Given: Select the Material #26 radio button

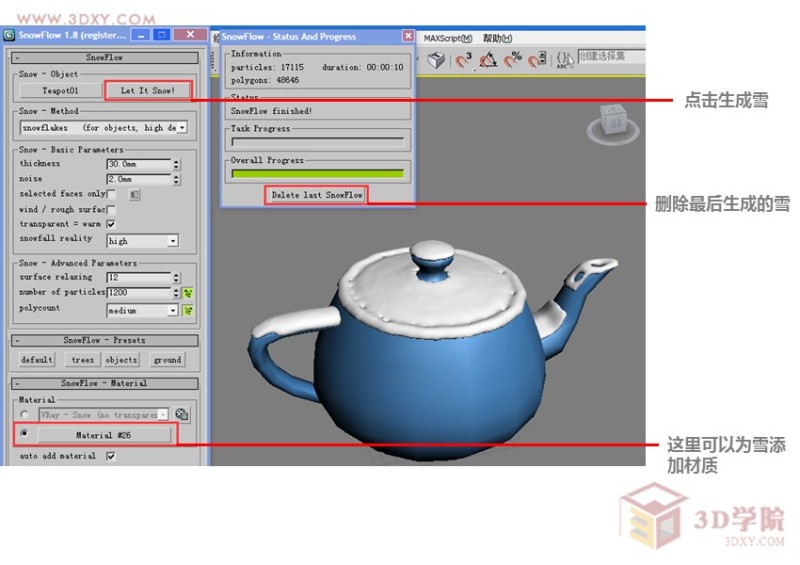Looking at the screenshot, I should click(x=24, y=433).
